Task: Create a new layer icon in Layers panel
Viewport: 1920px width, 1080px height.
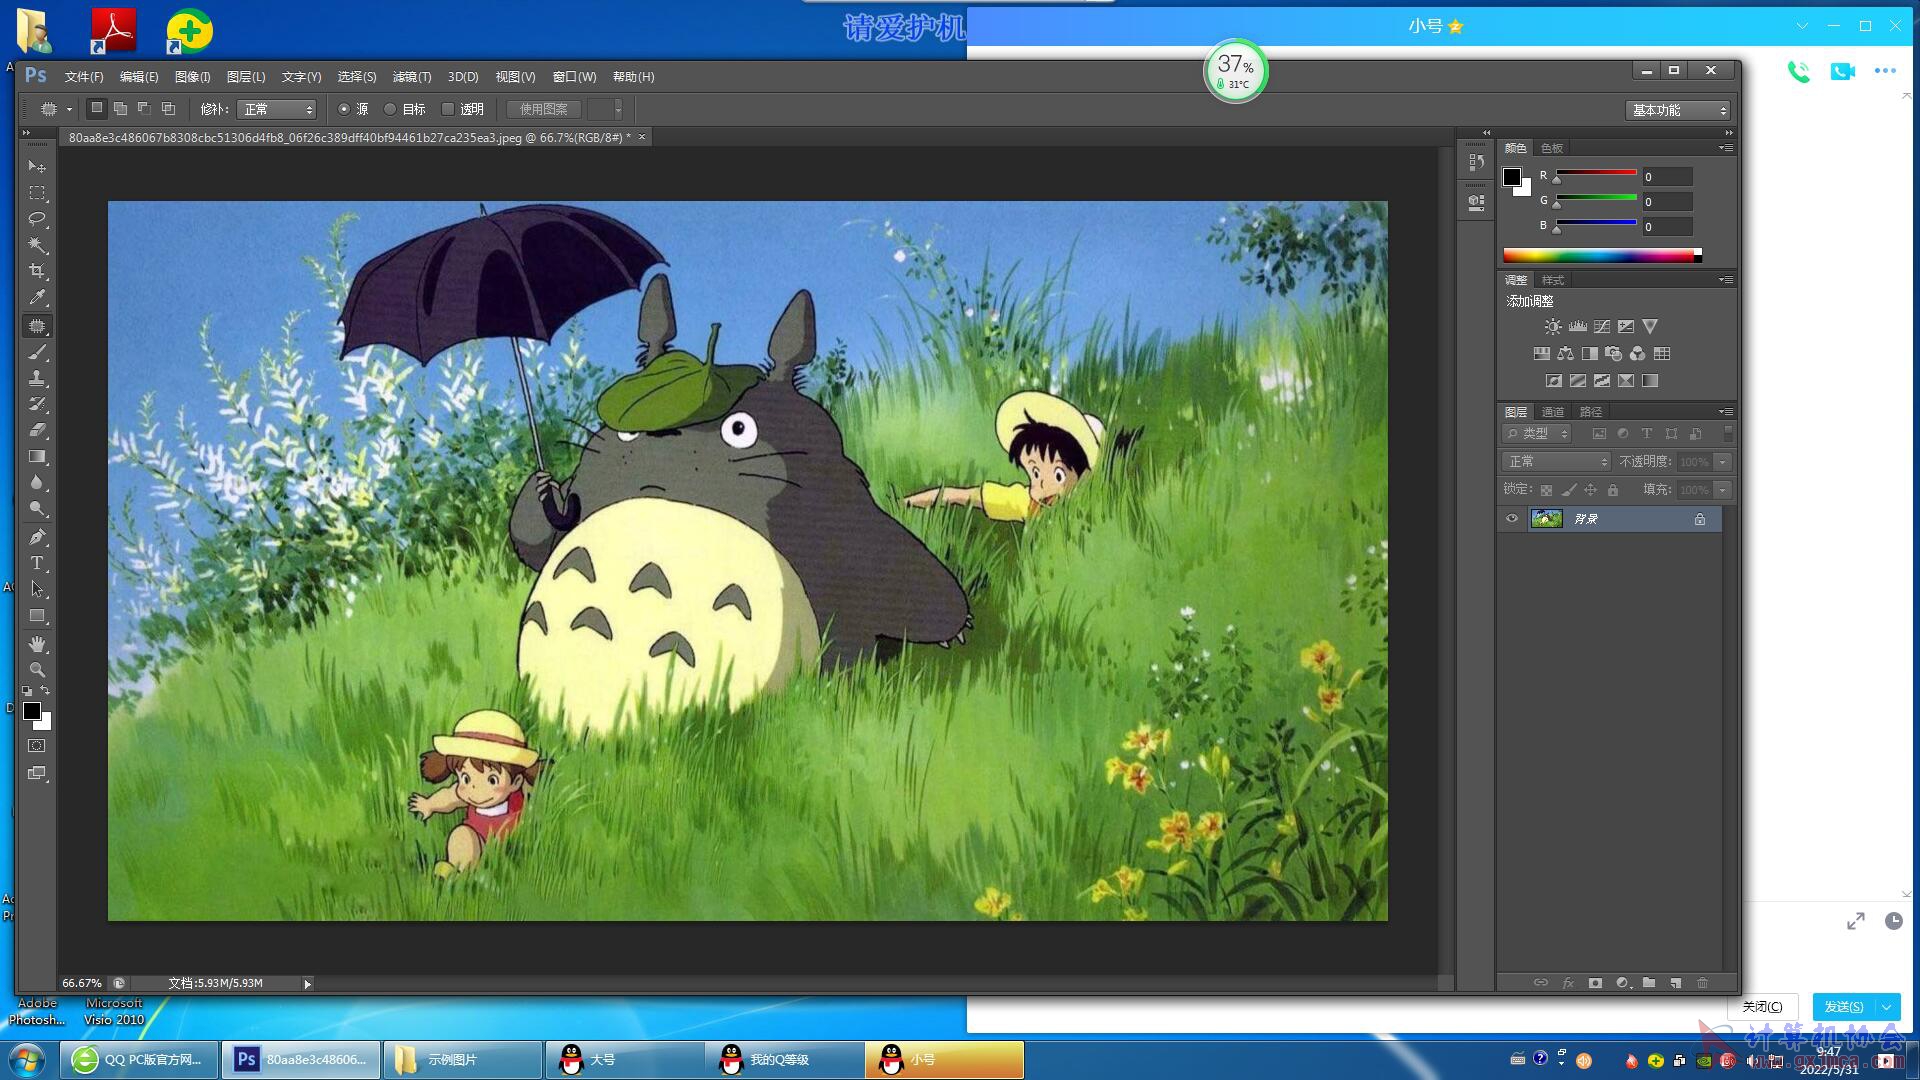Action: click(1676, 983)
